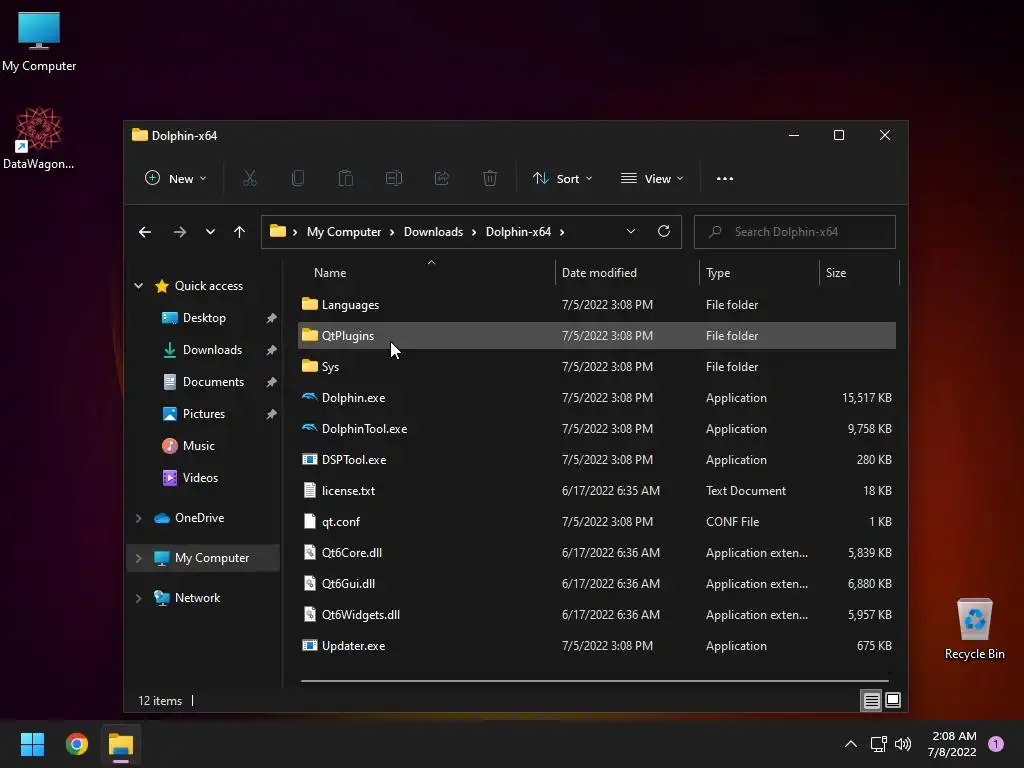
Task: Click the Qt6Core.dll file icon
Action: pos(310,552)
